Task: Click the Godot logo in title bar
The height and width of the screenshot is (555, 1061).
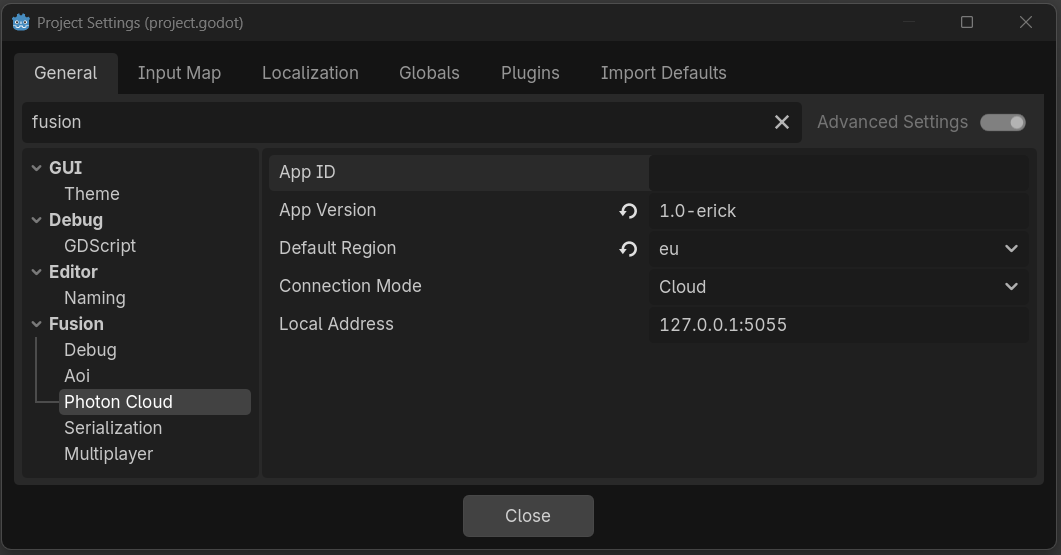Action: pyautogui.click(x=21, y=22)
